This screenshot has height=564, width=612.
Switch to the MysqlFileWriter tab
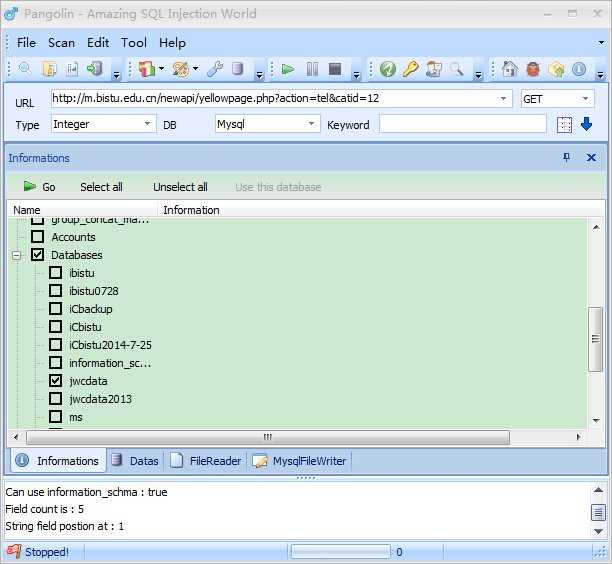299,461
